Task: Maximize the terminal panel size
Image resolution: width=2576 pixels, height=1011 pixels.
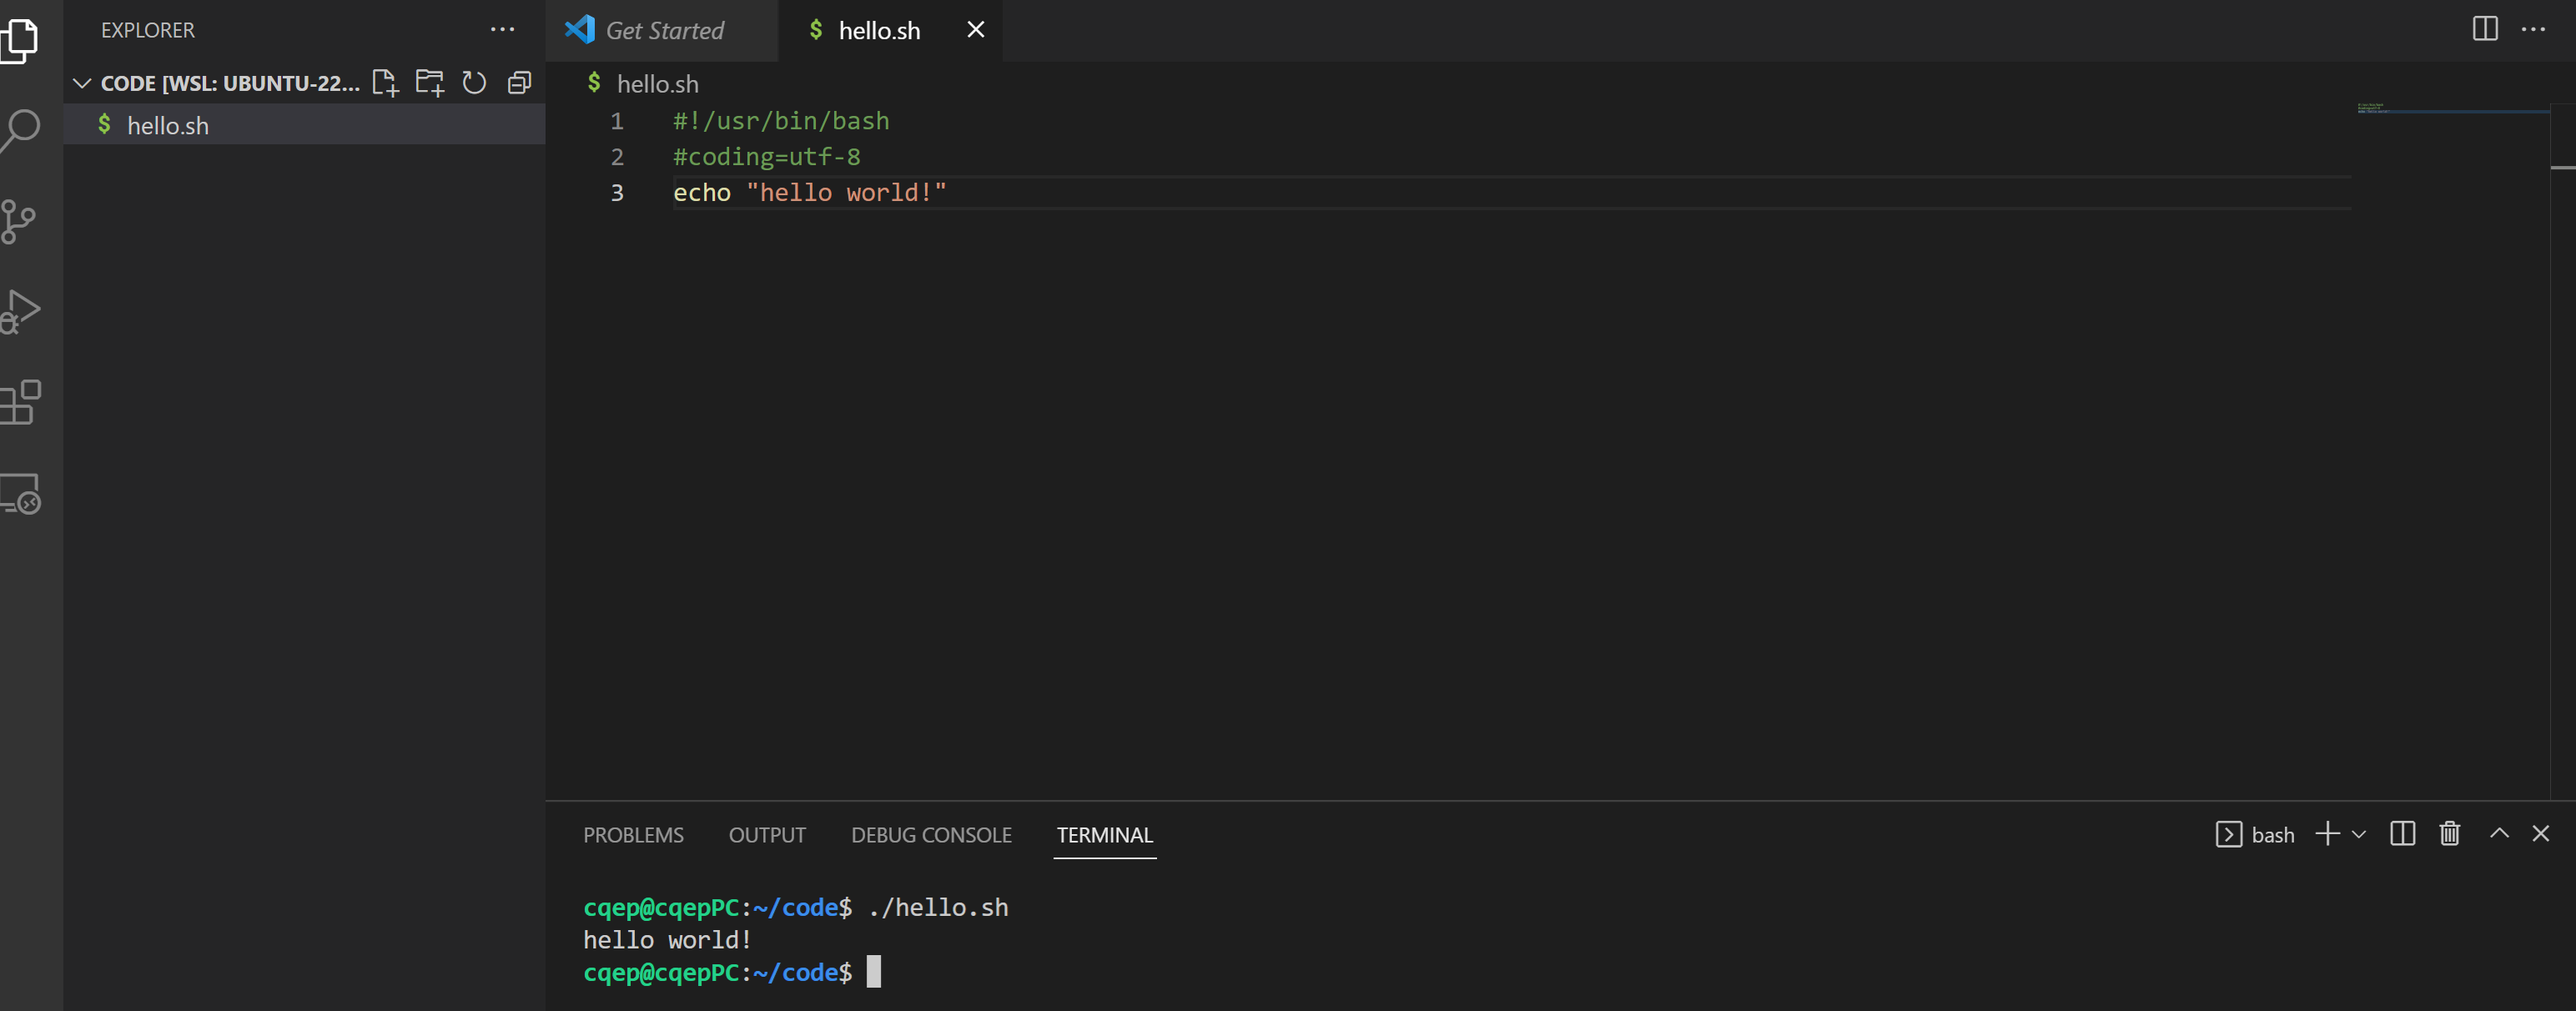Action: click(2498, 834)
